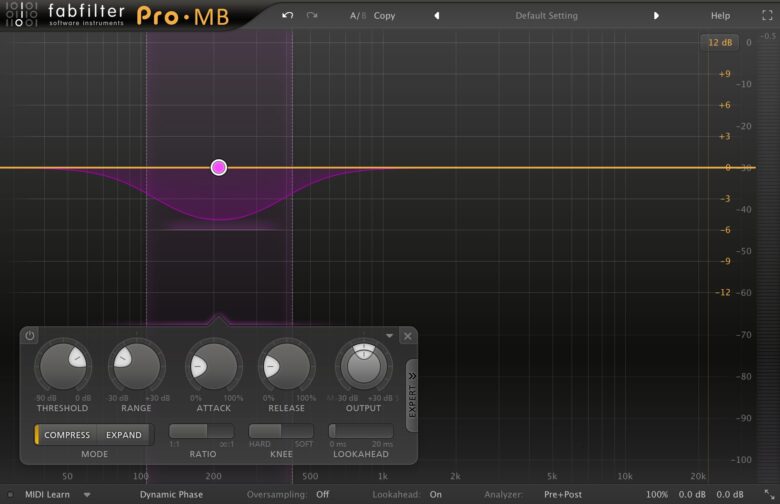Click the Attack knob
The width and height of the screenshot is (780, 504).
click(214, 367)
